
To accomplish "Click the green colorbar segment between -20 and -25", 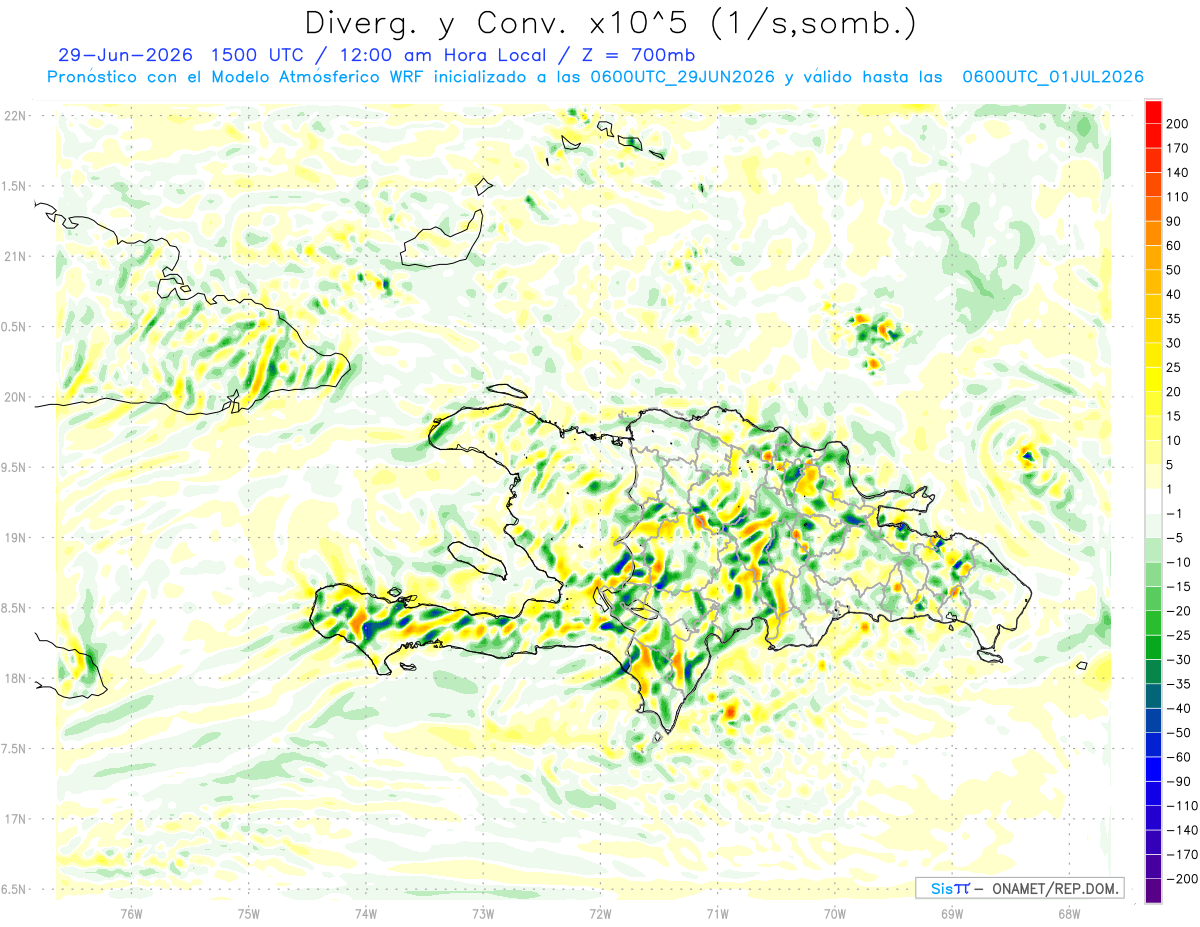I will (1153, 624).
